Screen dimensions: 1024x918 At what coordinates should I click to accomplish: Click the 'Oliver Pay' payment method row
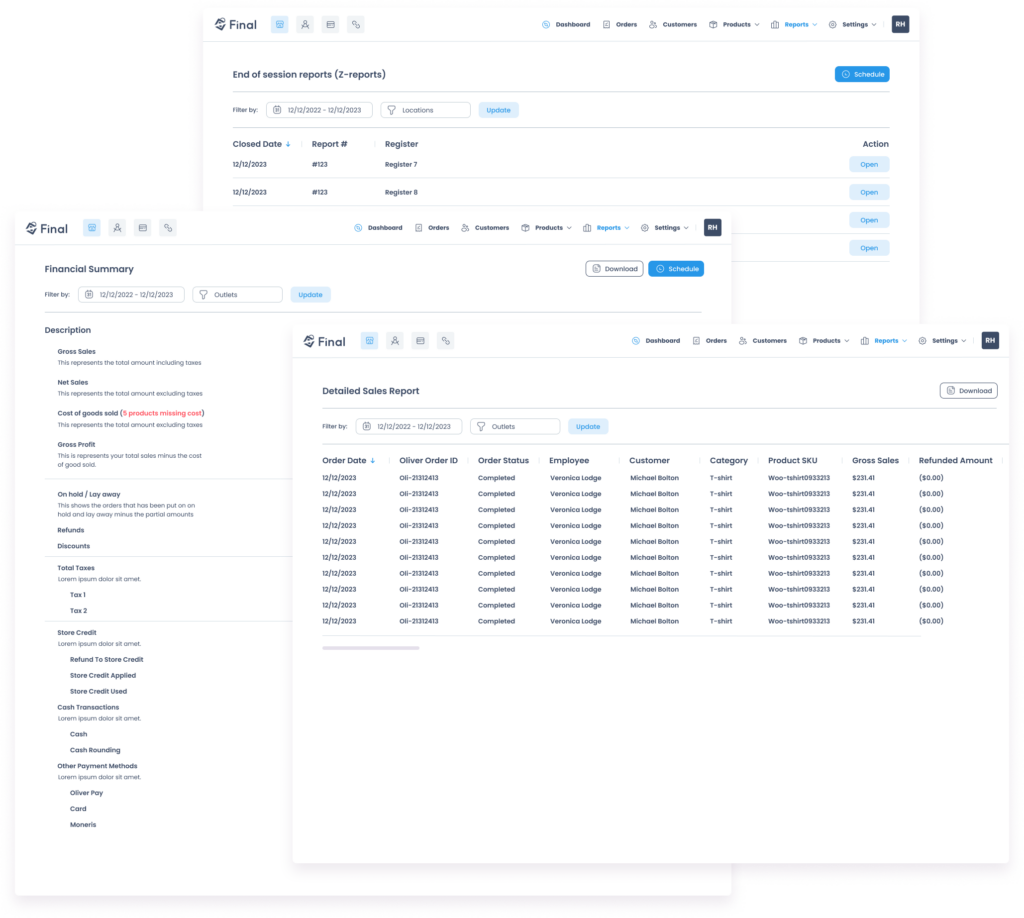coord(87,793)
